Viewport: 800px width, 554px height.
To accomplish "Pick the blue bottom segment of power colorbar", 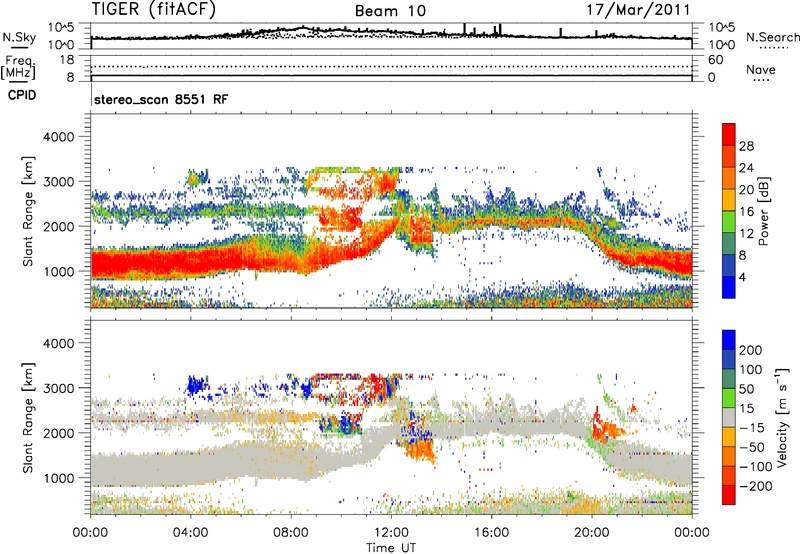I will pyautogui.click(x=729, y=288).
